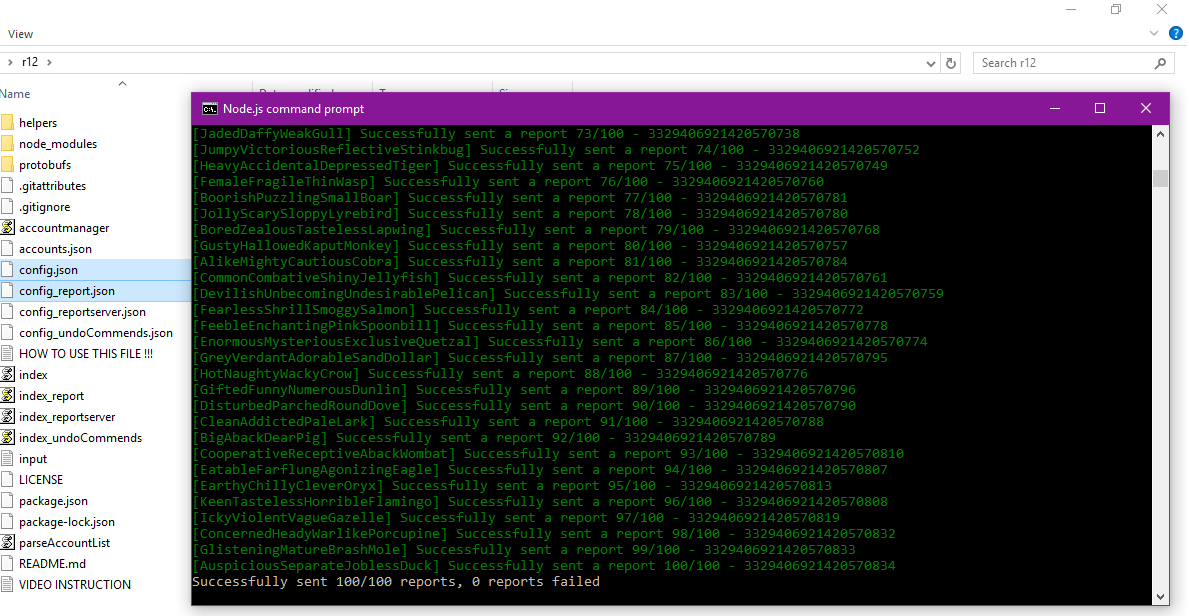This screenshot has height=616, width=1189.
Task: Click the 'Successfully sent 100/100 reports' summary line
Action: tap(396, 582)
